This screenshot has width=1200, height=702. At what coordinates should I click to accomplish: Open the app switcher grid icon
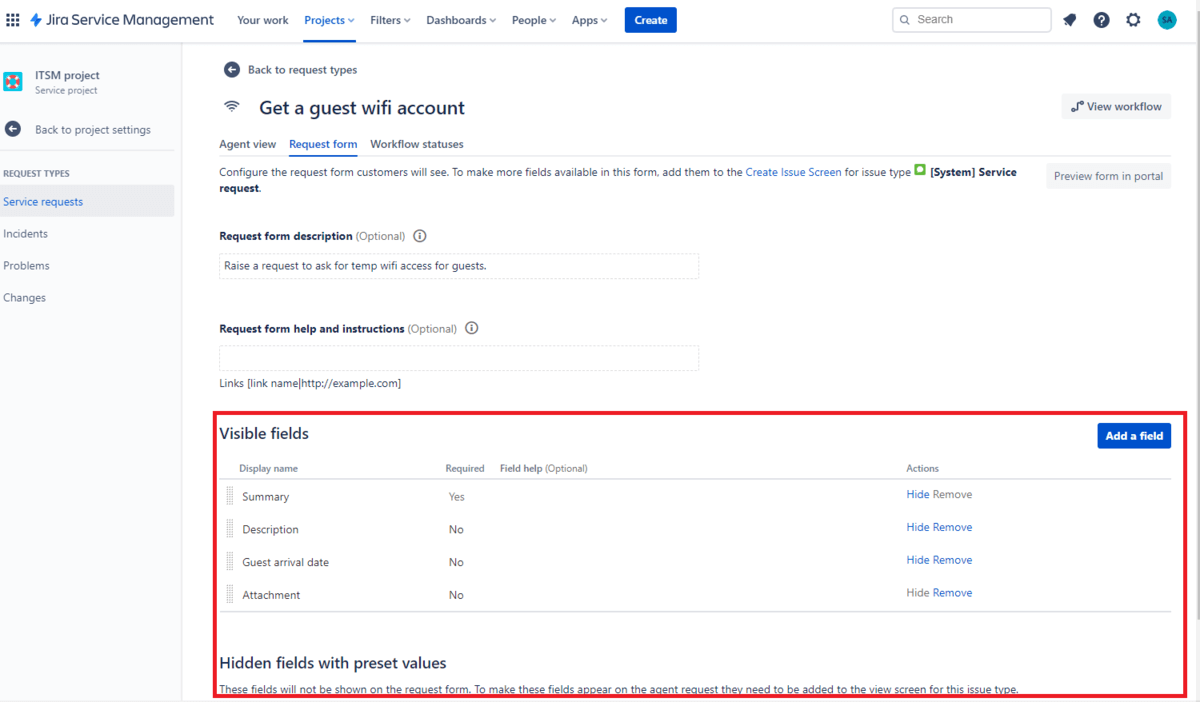point(13,20)
